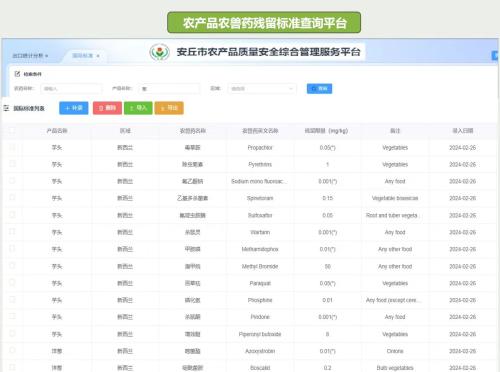Switch to the export statistics analysis tab
Image resolution: width=500 pixels, height=372 pixels.
(28, 56)
